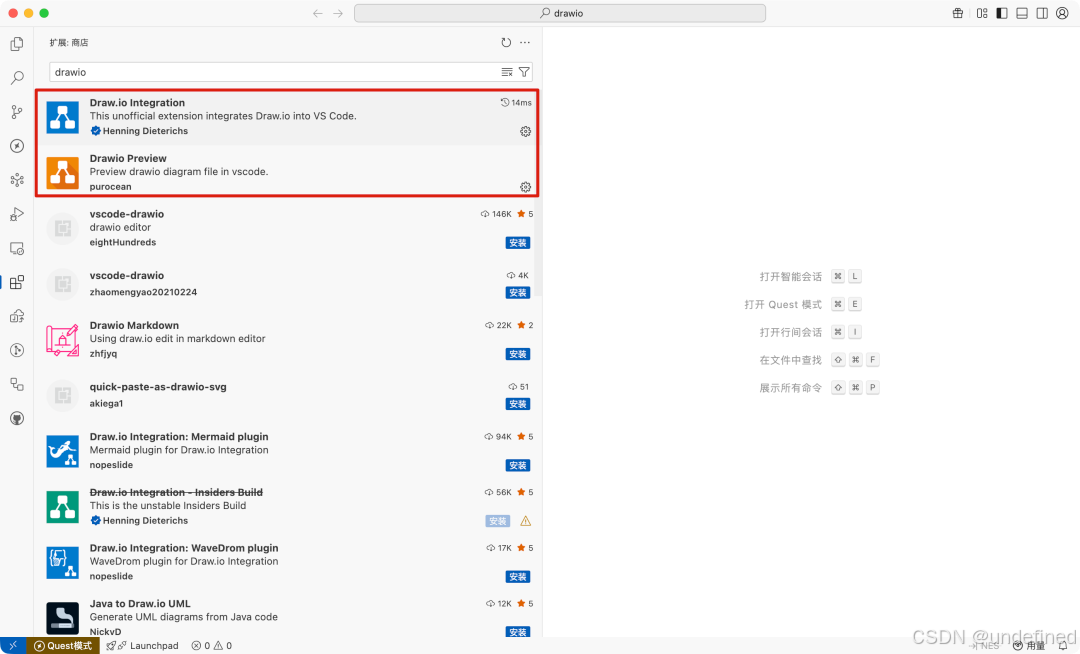Select the Draw.io Integration extension
The width and height of the screenshot is (1080, 654).
pyautogui.click(x=287, y=117)
